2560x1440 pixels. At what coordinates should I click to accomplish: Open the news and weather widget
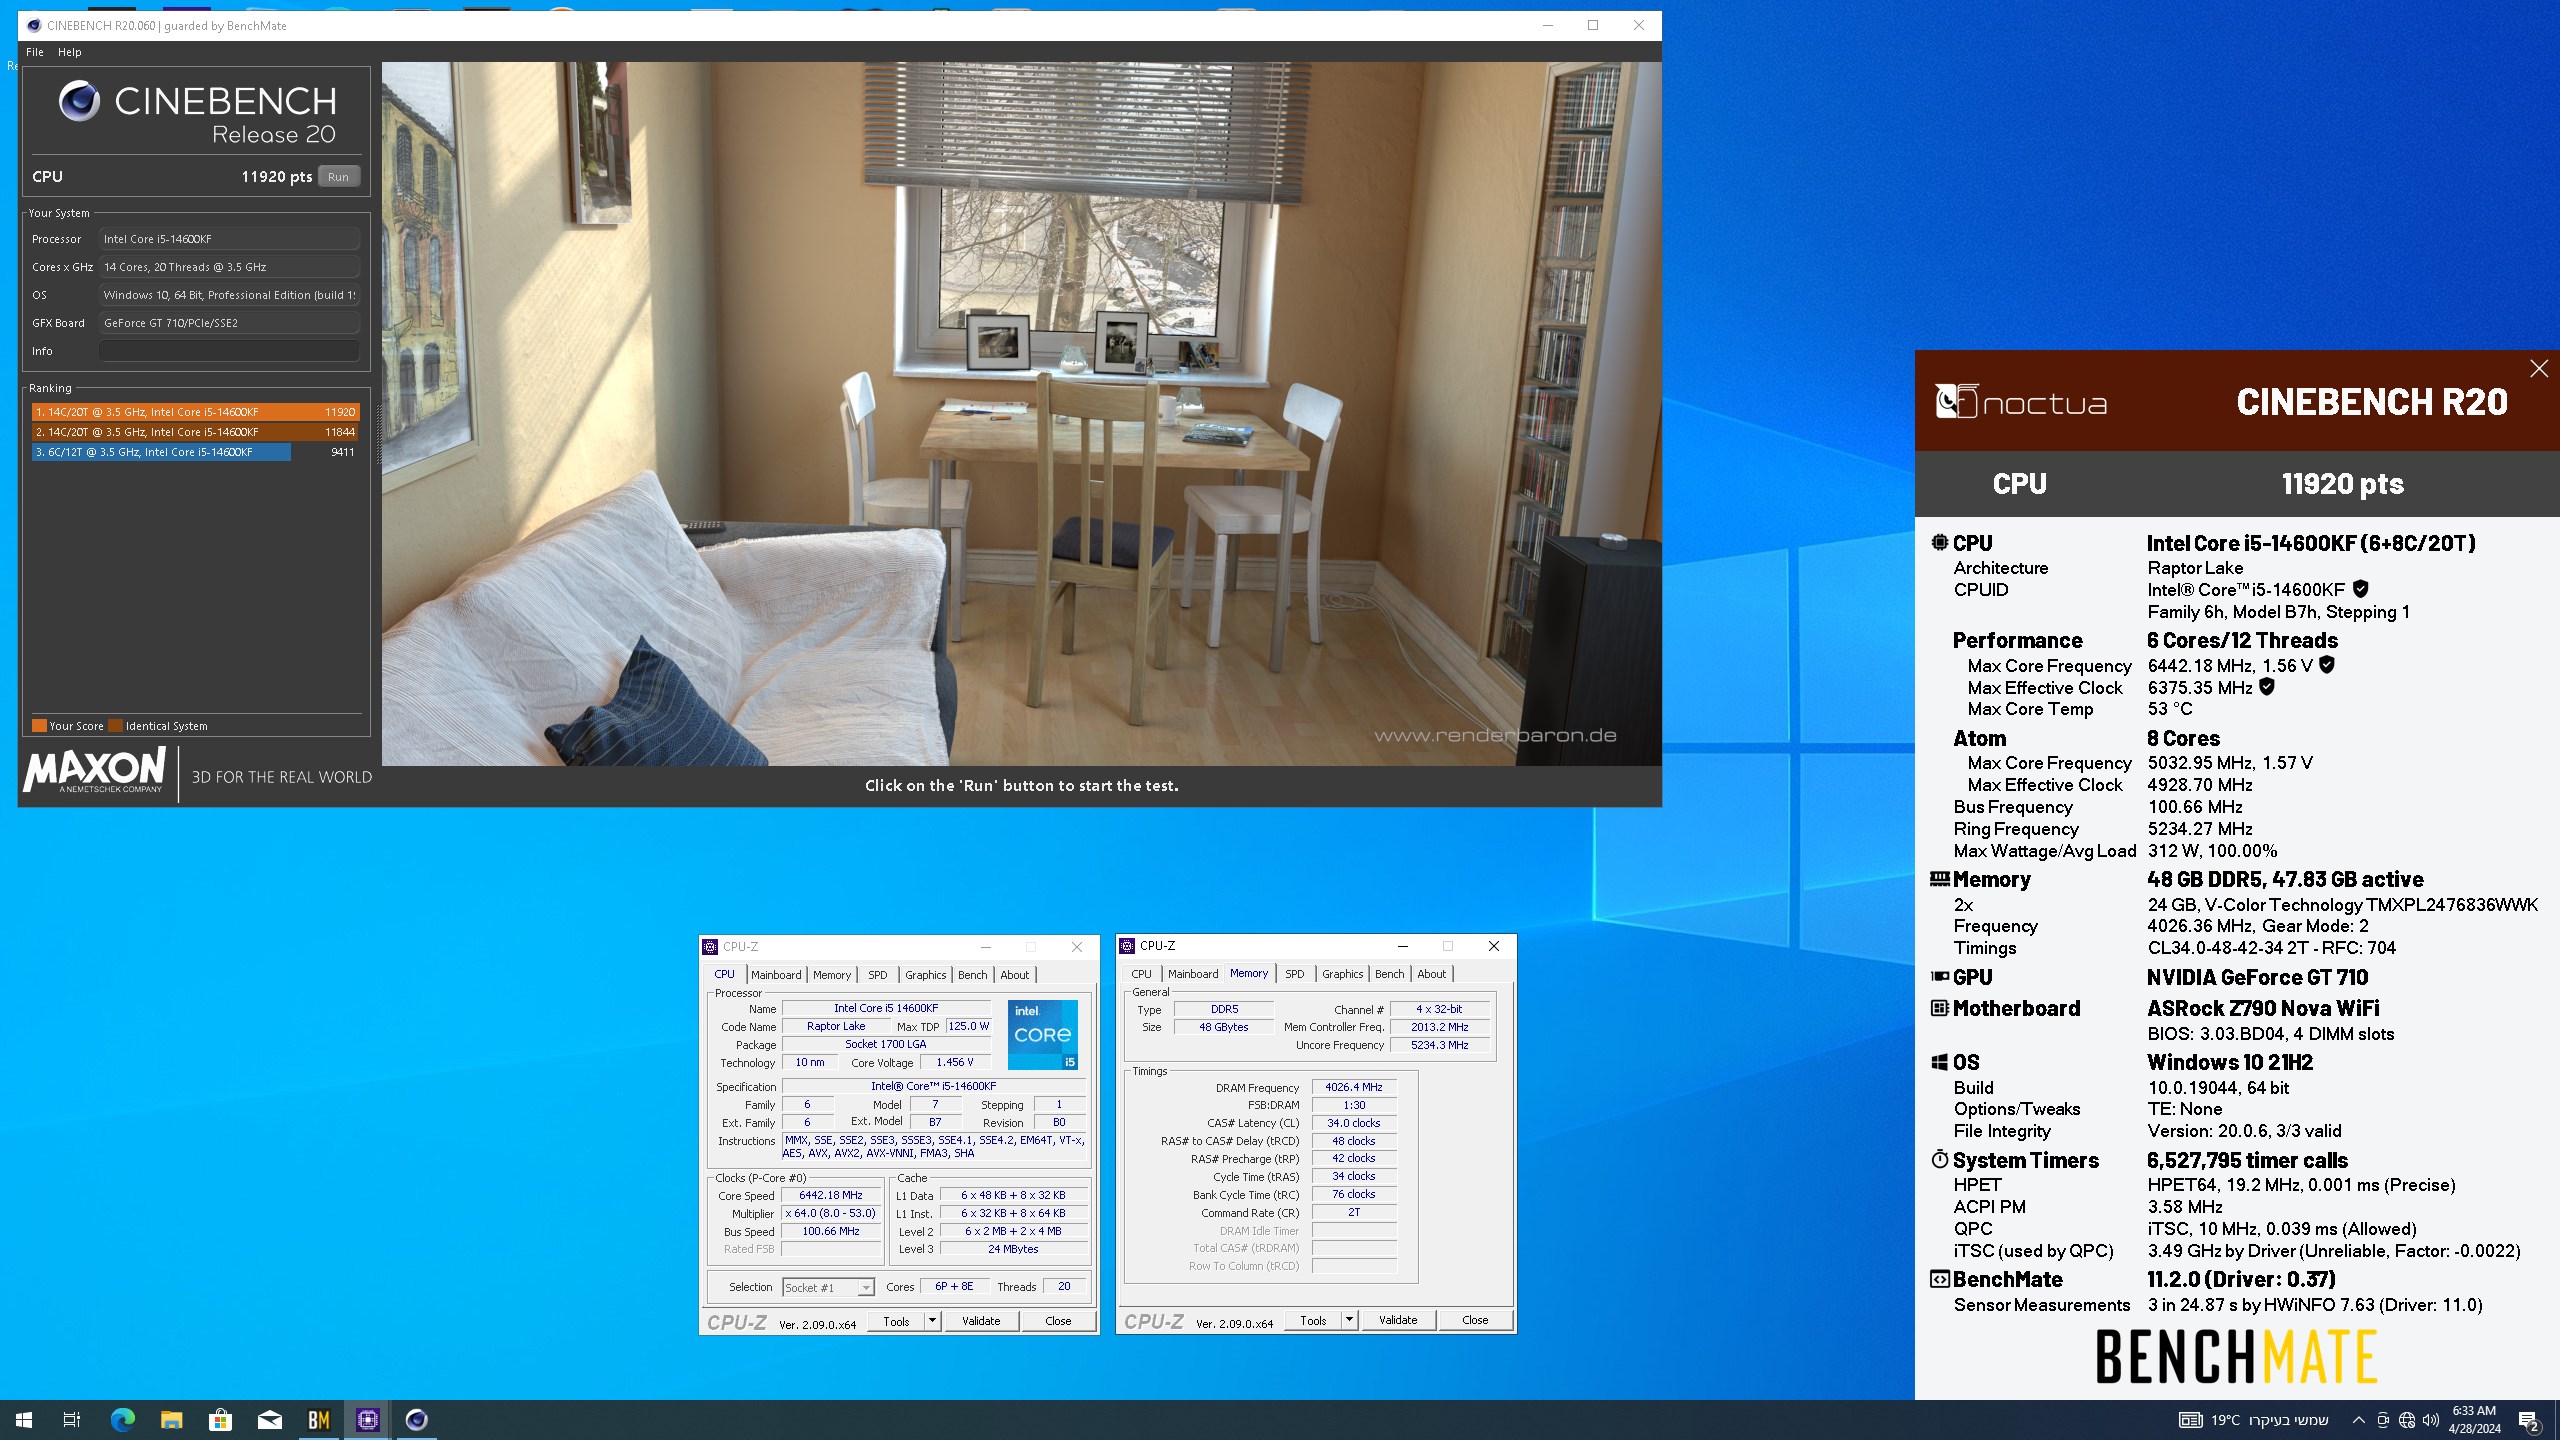tap(2254, 1420)
